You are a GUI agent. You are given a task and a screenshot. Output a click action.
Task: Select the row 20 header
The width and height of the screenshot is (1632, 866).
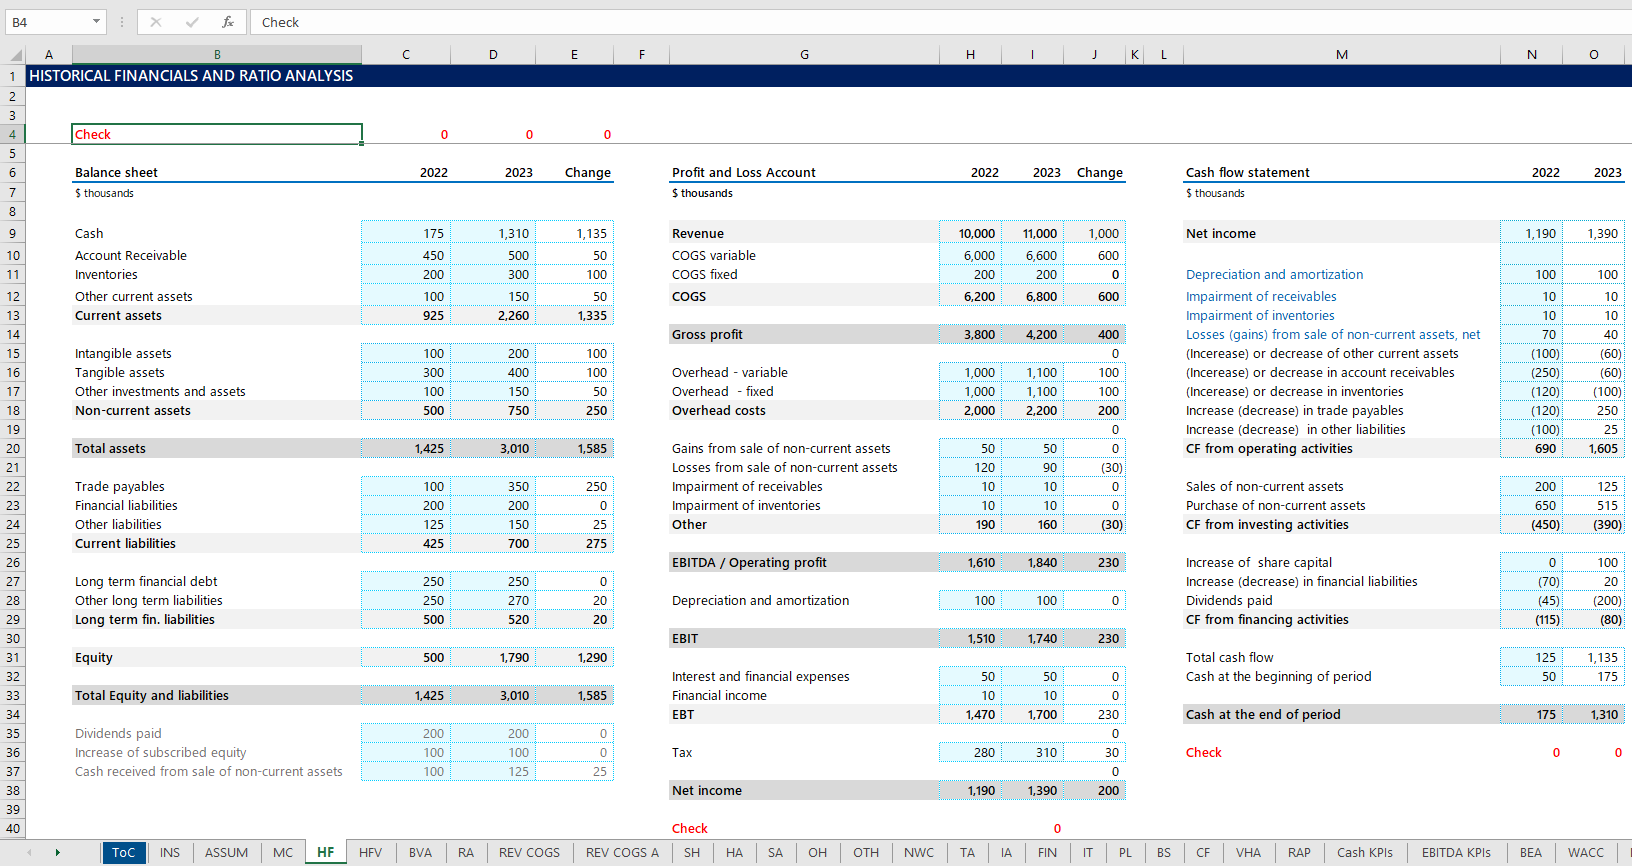click(x=13, y=449)
